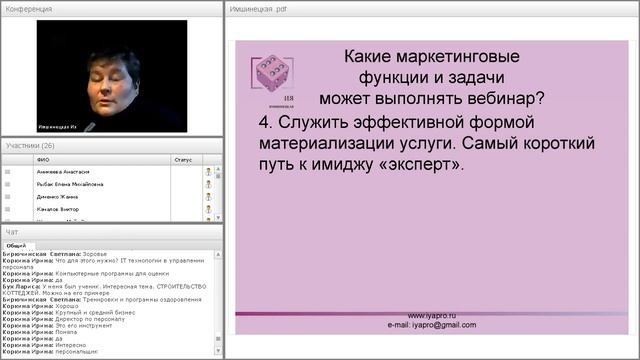
Task: Select participant Рыбак Елена Михайловна
Action: (70, 184)
